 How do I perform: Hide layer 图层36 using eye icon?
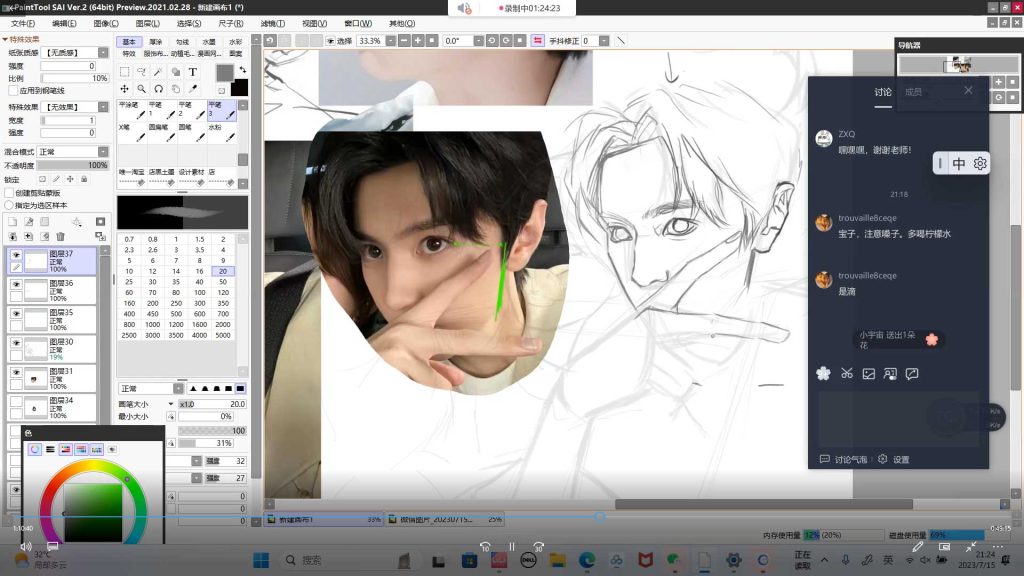[16, 284]
